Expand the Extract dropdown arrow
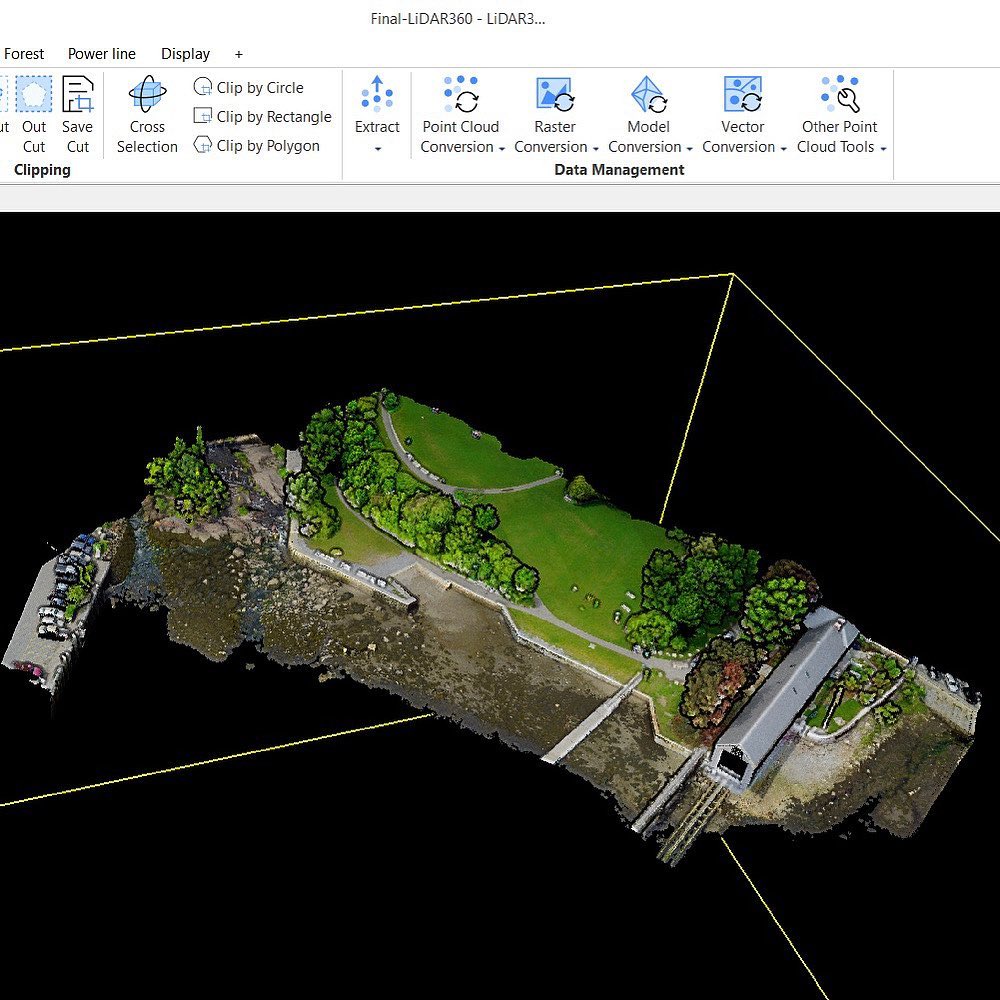This screenshot has width=1000, height=1000. (x=378, y=149)
